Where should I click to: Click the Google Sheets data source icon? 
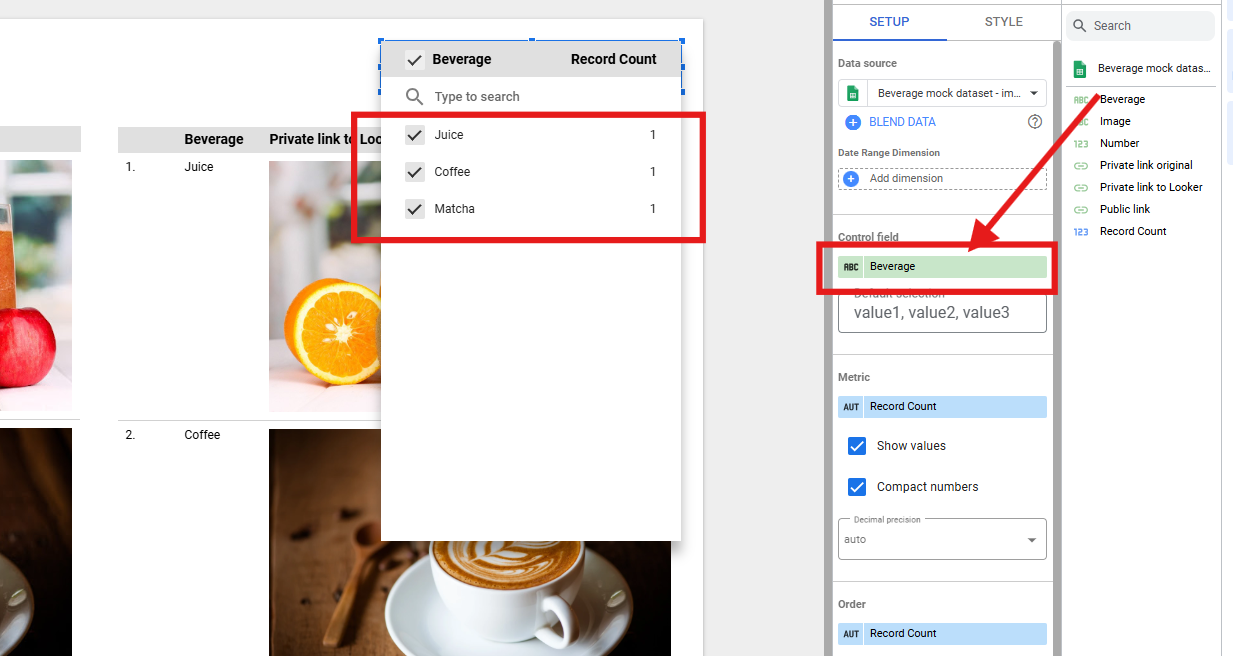(853, 93)
